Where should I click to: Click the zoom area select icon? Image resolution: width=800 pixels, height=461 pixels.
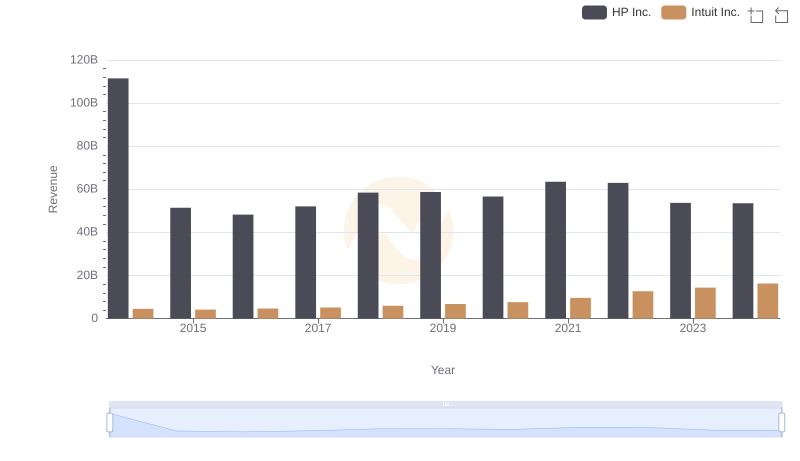click(756, 15)
